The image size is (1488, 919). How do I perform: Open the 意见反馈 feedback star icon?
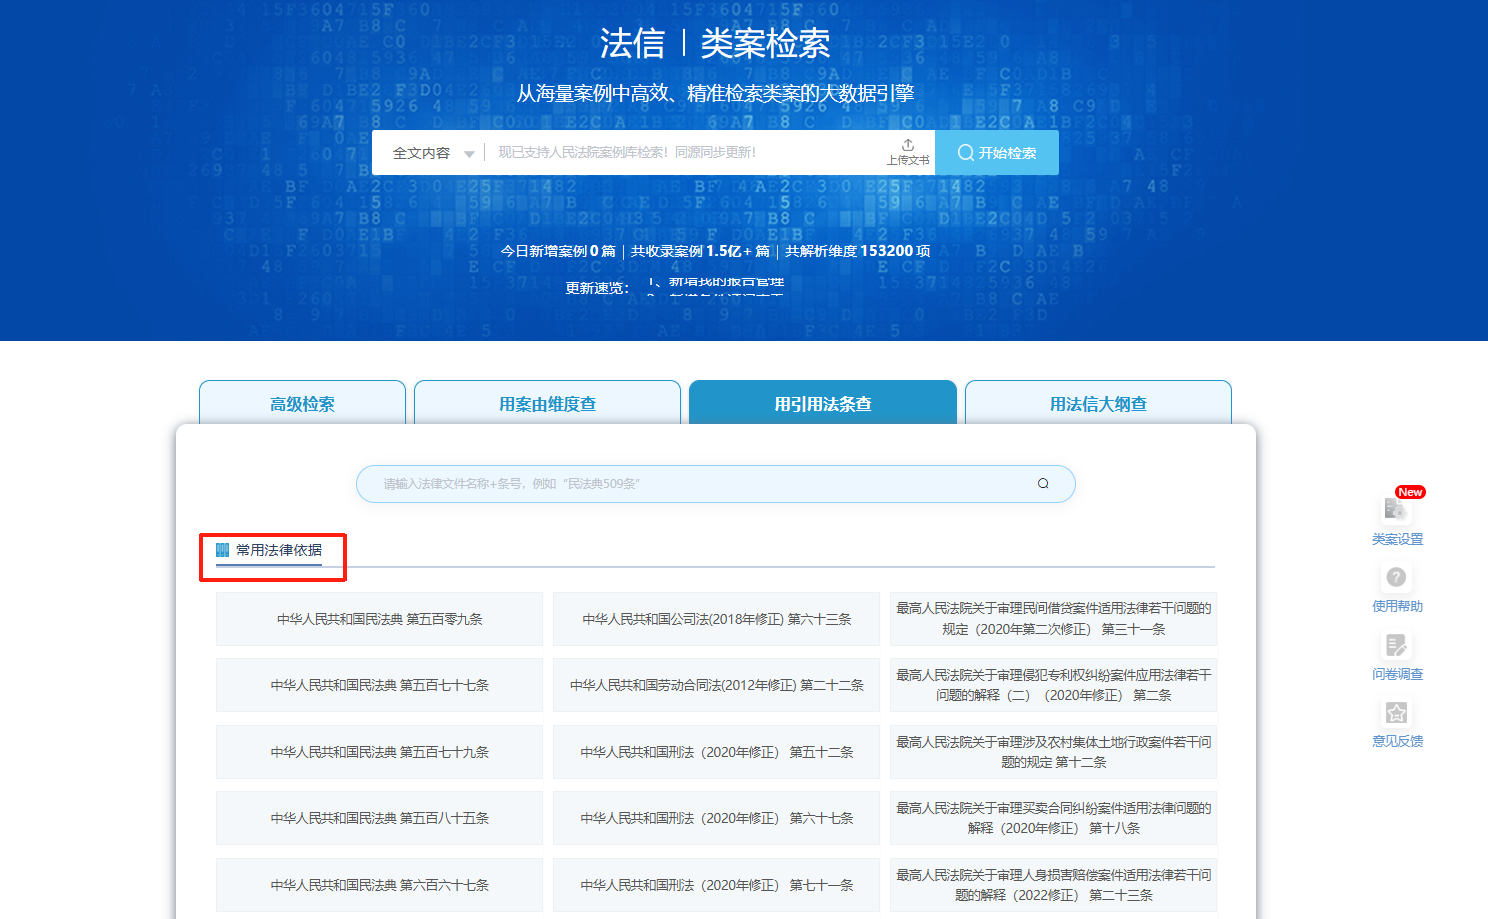tap(1397, 713)
